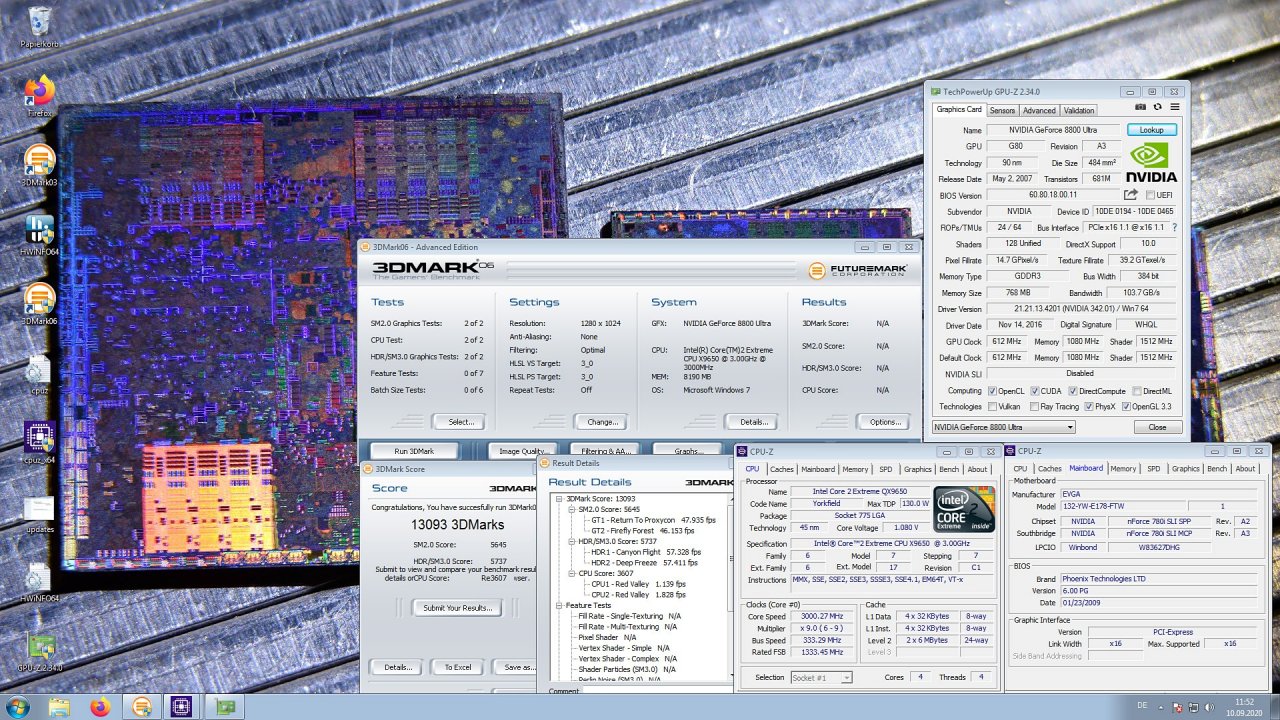Toggle the CUDA checkbox
Image resolution: width=1280 pixels, height=720 pixels.
click(1037, 391)
